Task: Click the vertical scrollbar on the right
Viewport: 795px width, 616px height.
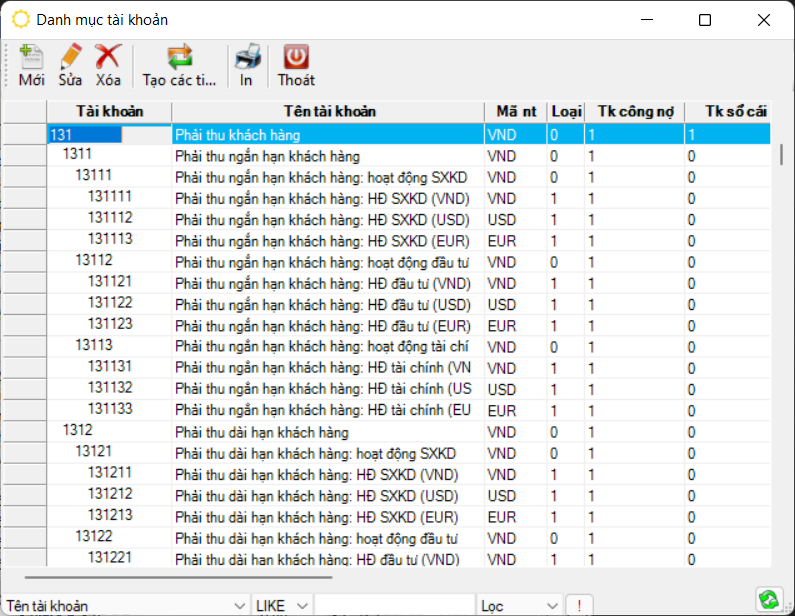Action: click(x=781, y=155)
